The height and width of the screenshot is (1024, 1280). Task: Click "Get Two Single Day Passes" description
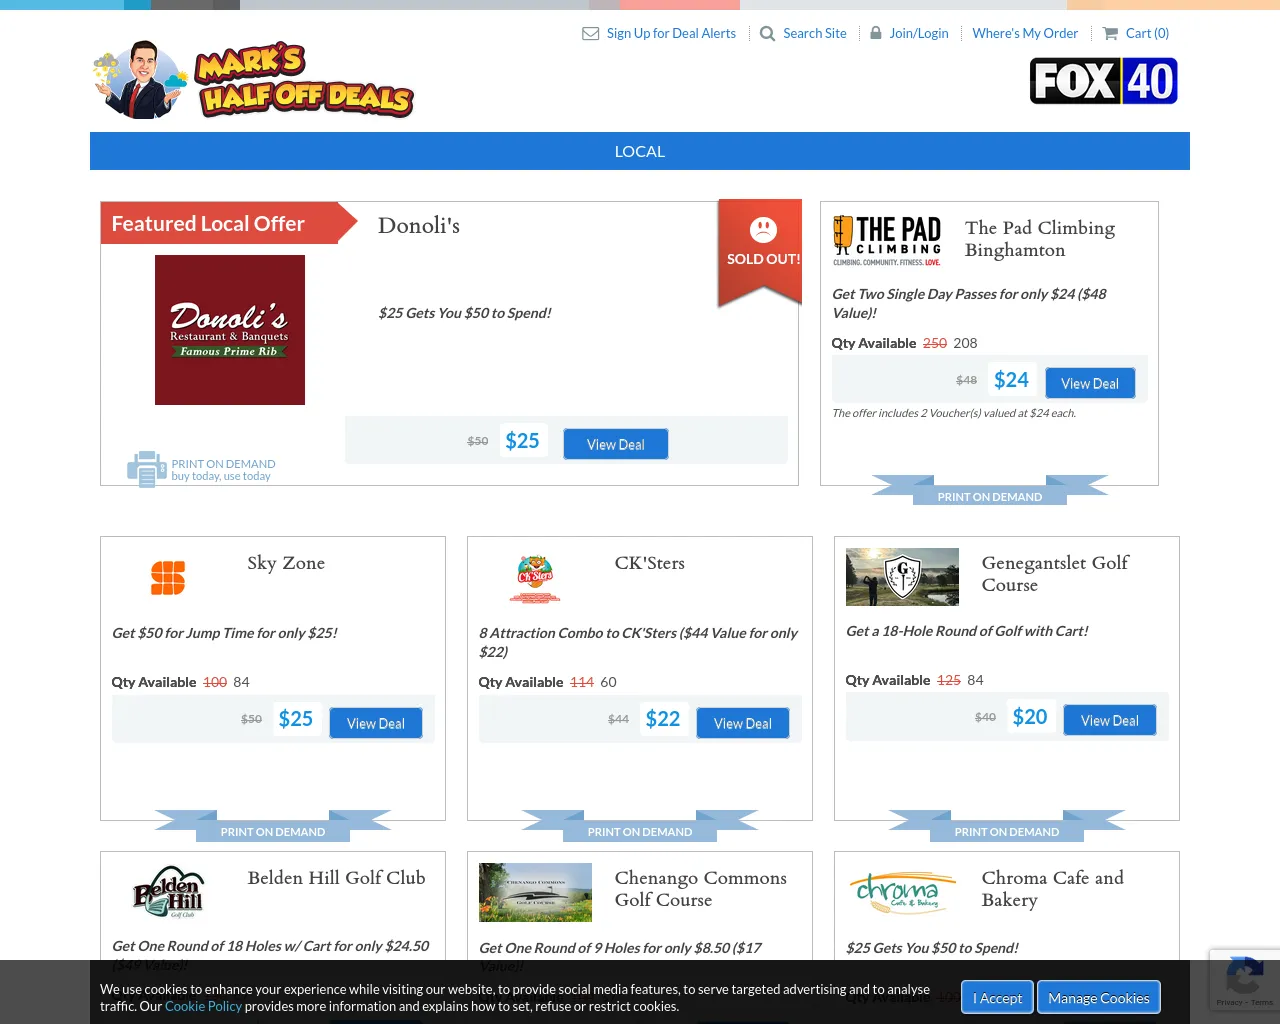point(969,303)
